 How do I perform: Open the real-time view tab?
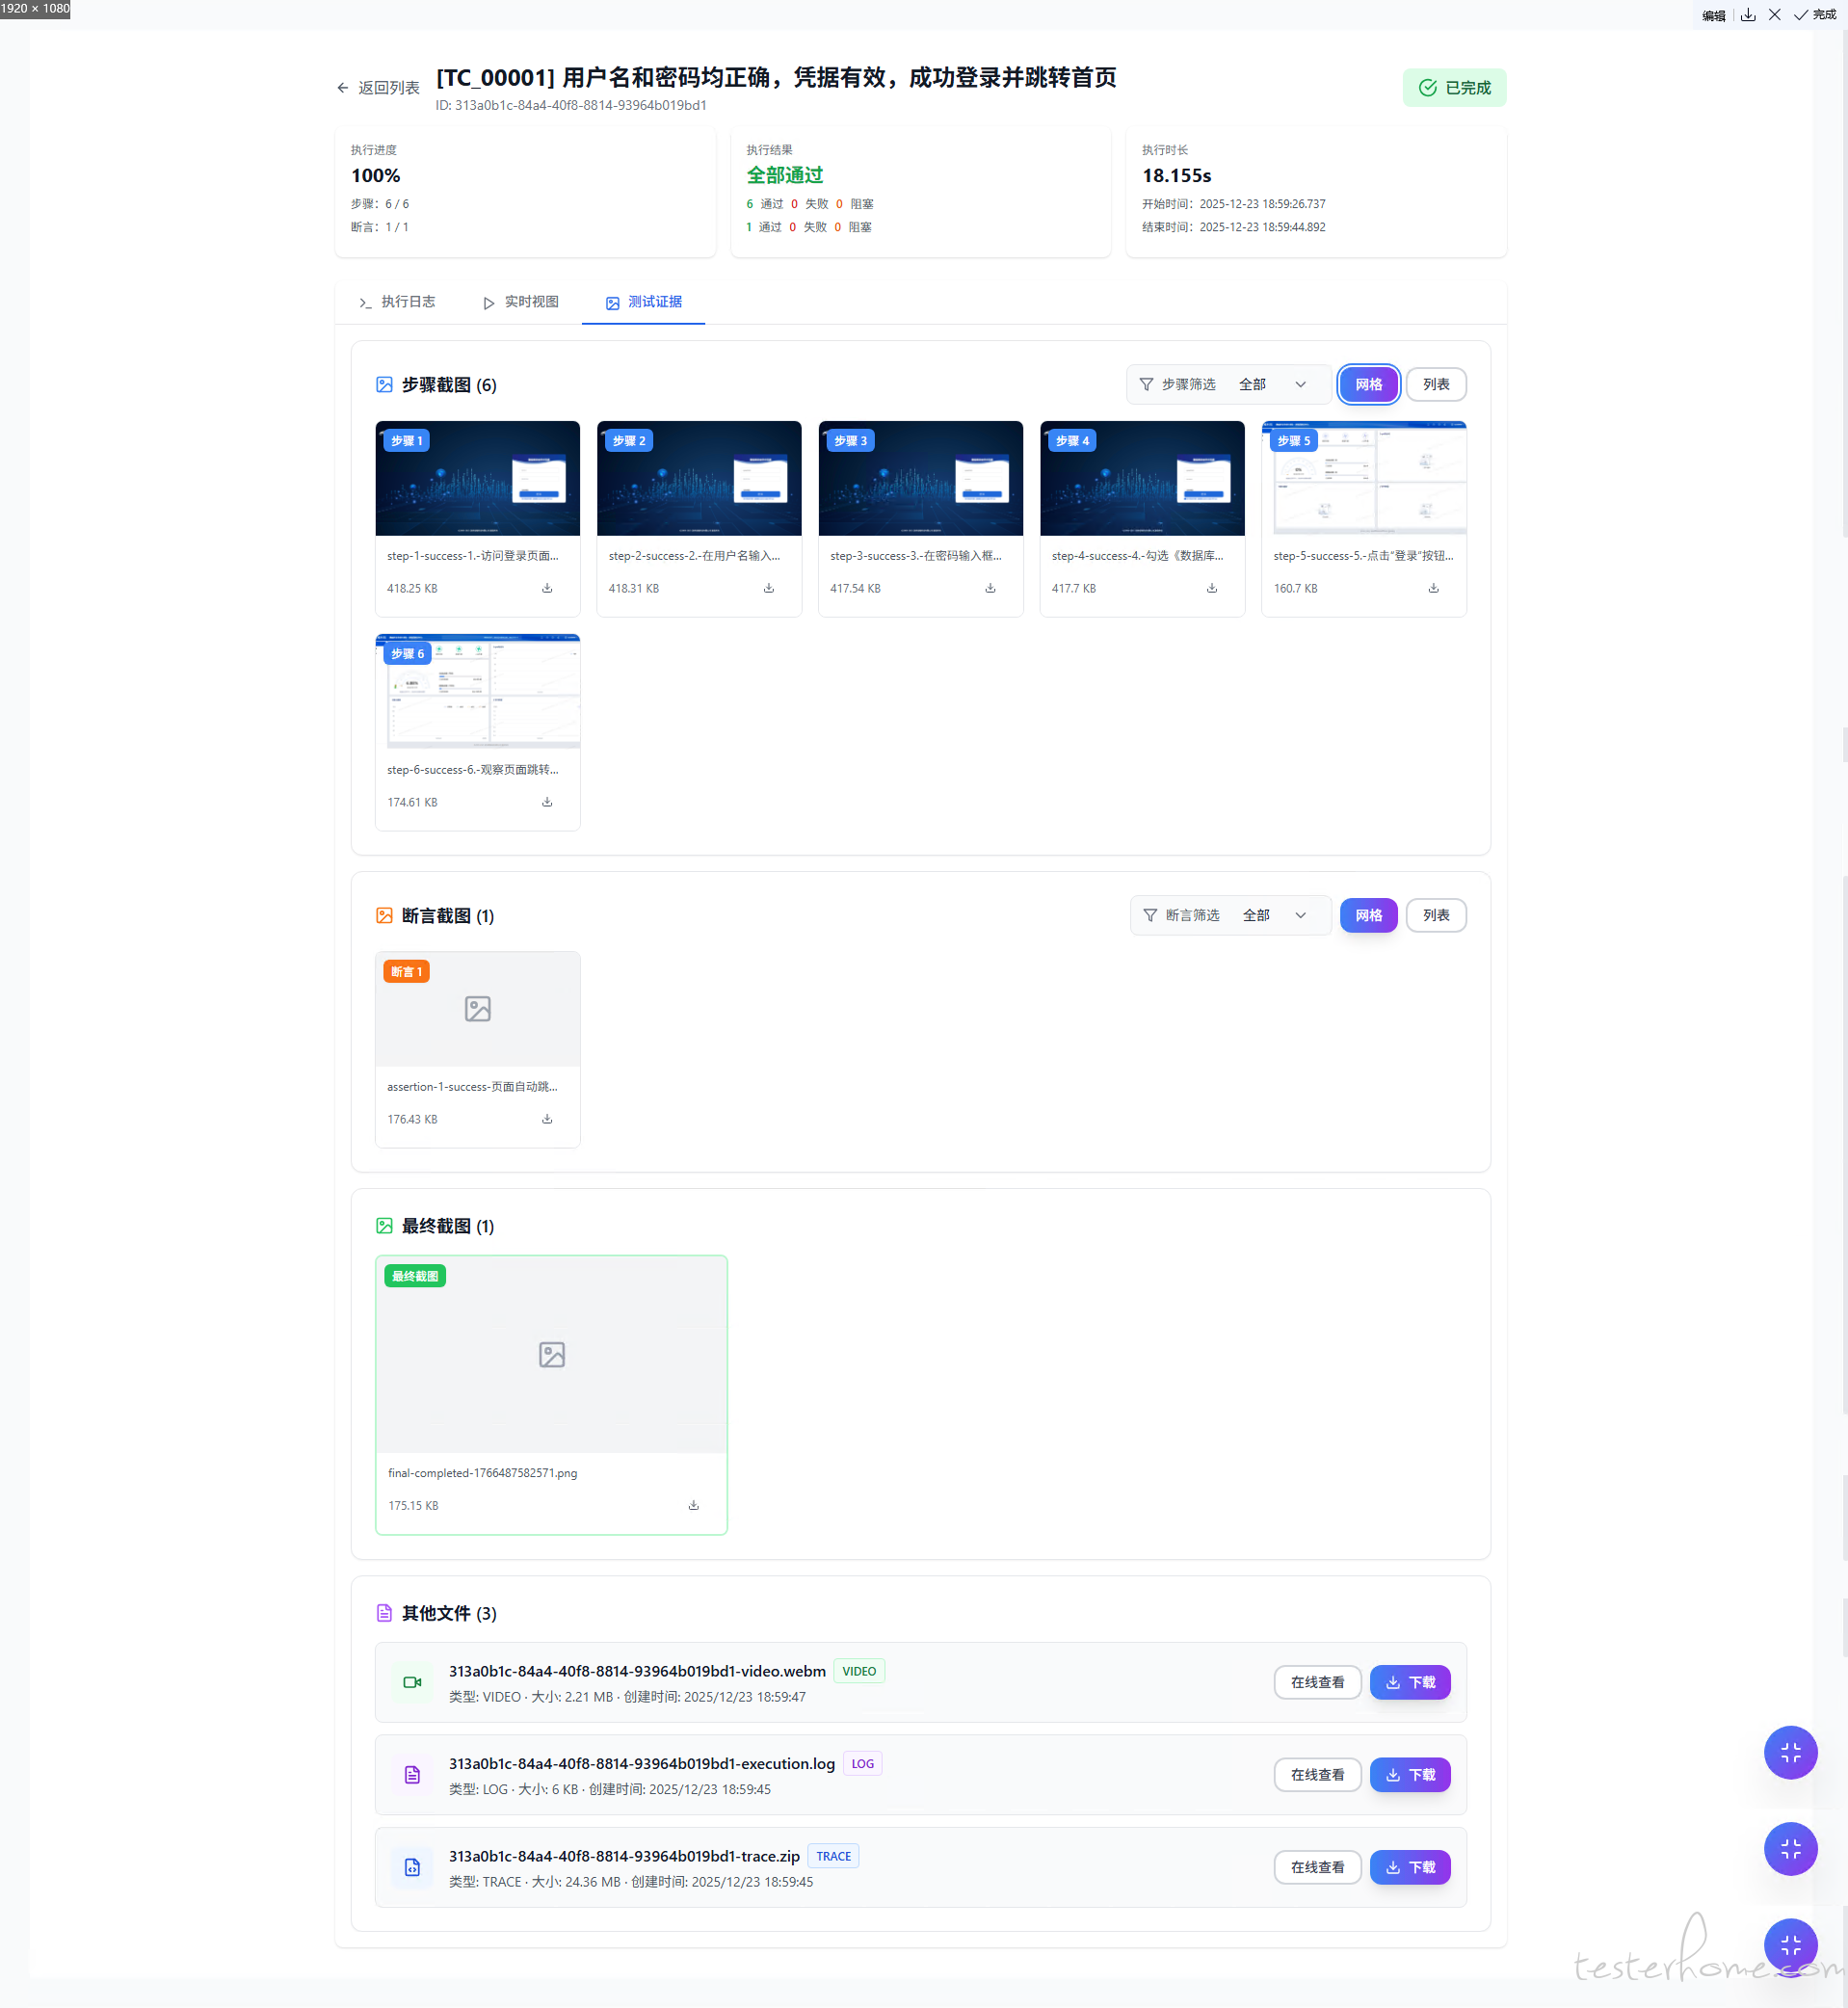click(521, 302)
